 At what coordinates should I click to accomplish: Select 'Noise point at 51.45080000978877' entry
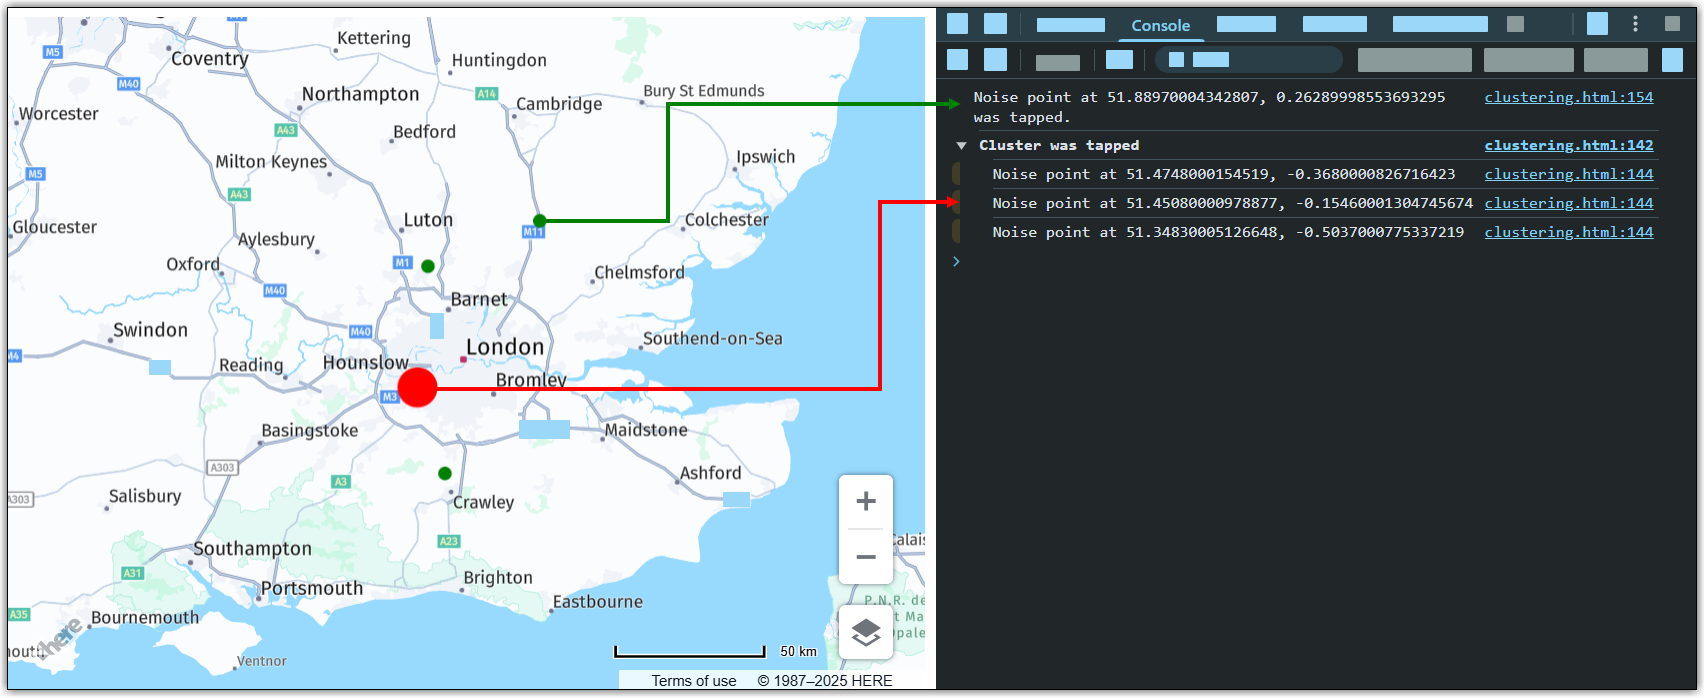point(1232,203)
